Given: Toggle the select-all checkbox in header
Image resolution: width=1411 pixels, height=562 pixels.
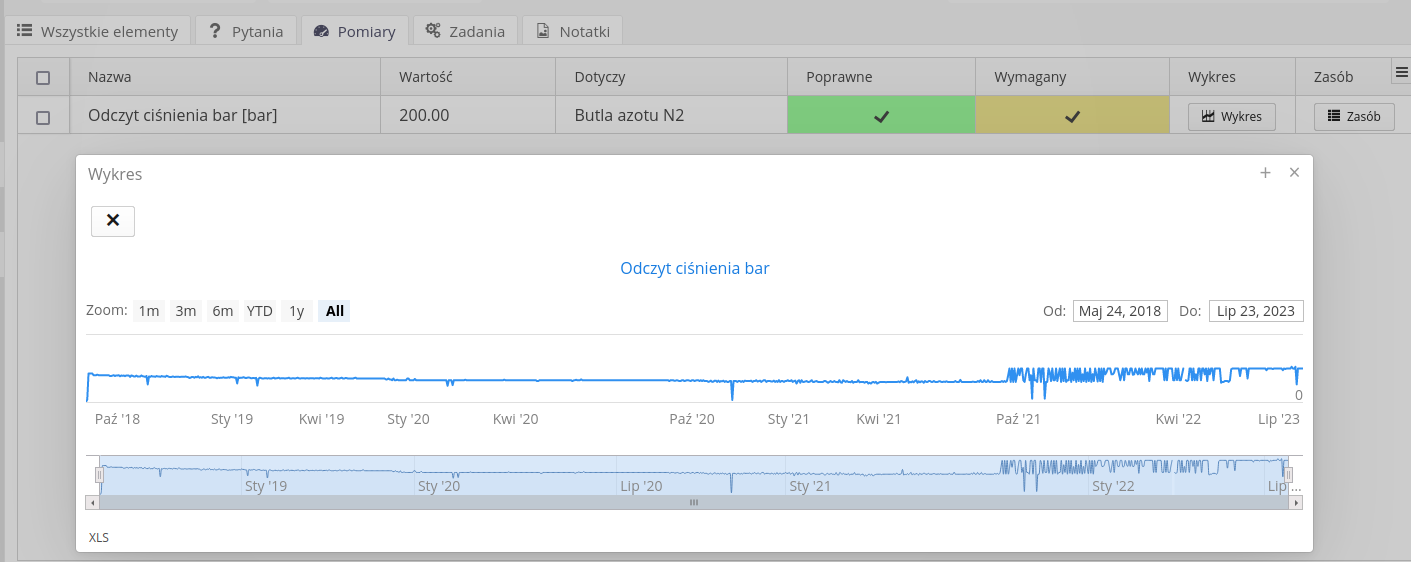Looking at the screenshot, I should tap(43, 77).
